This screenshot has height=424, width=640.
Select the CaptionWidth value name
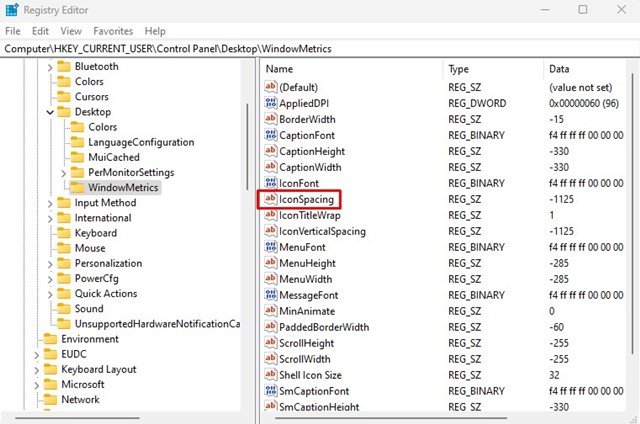point(310,167)
